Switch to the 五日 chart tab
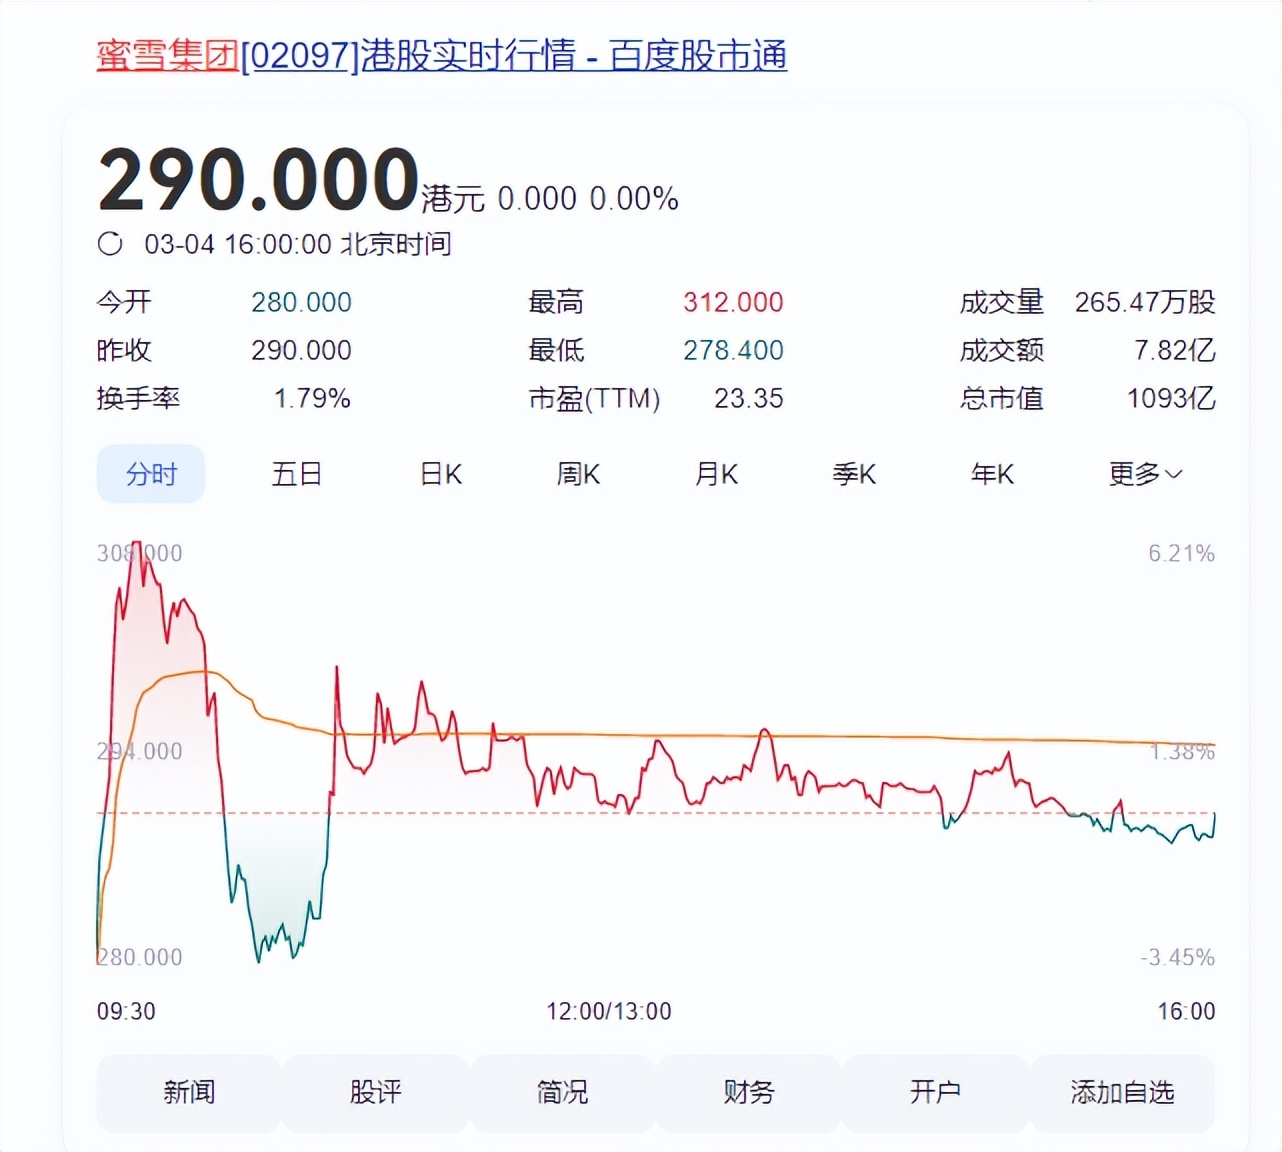Screen dimensions: 1282x1152 click(x=297, y=474)
